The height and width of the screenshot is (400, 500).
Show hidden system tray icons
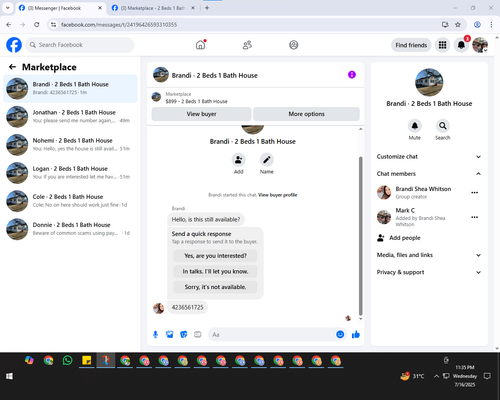(x=436, y=376)
